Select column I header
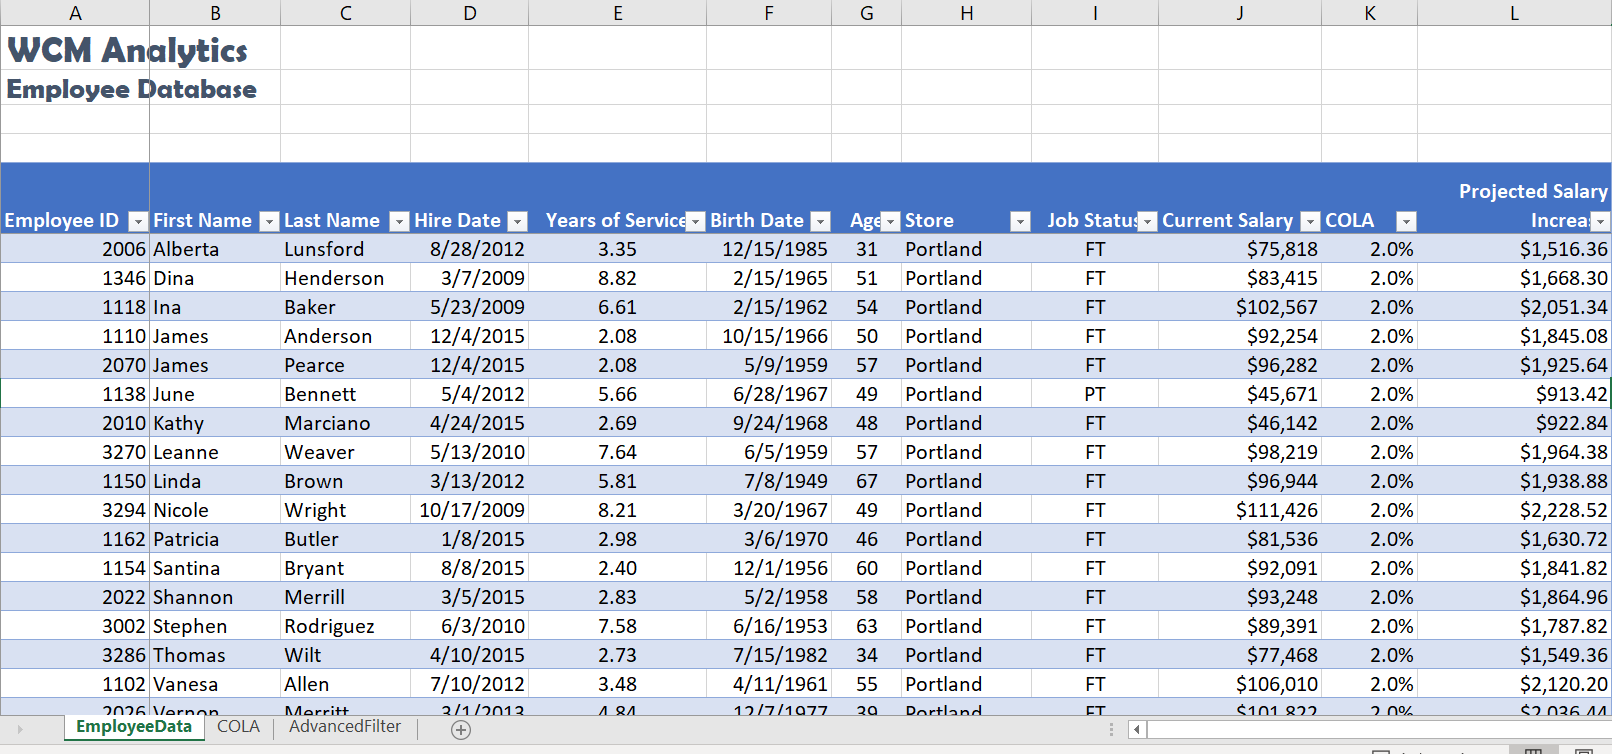The image size is (1612, 754). (x=1095, y=13)
